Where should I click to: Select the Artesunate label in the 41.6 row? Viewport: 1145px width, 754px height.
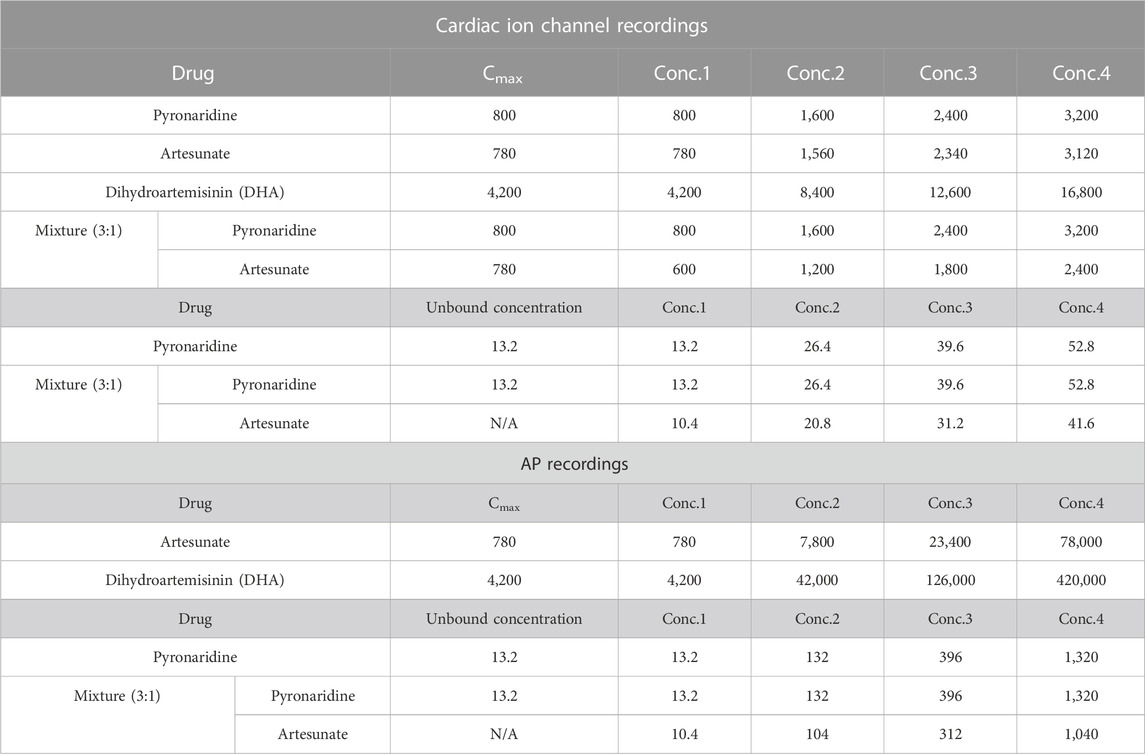(274, 423)
